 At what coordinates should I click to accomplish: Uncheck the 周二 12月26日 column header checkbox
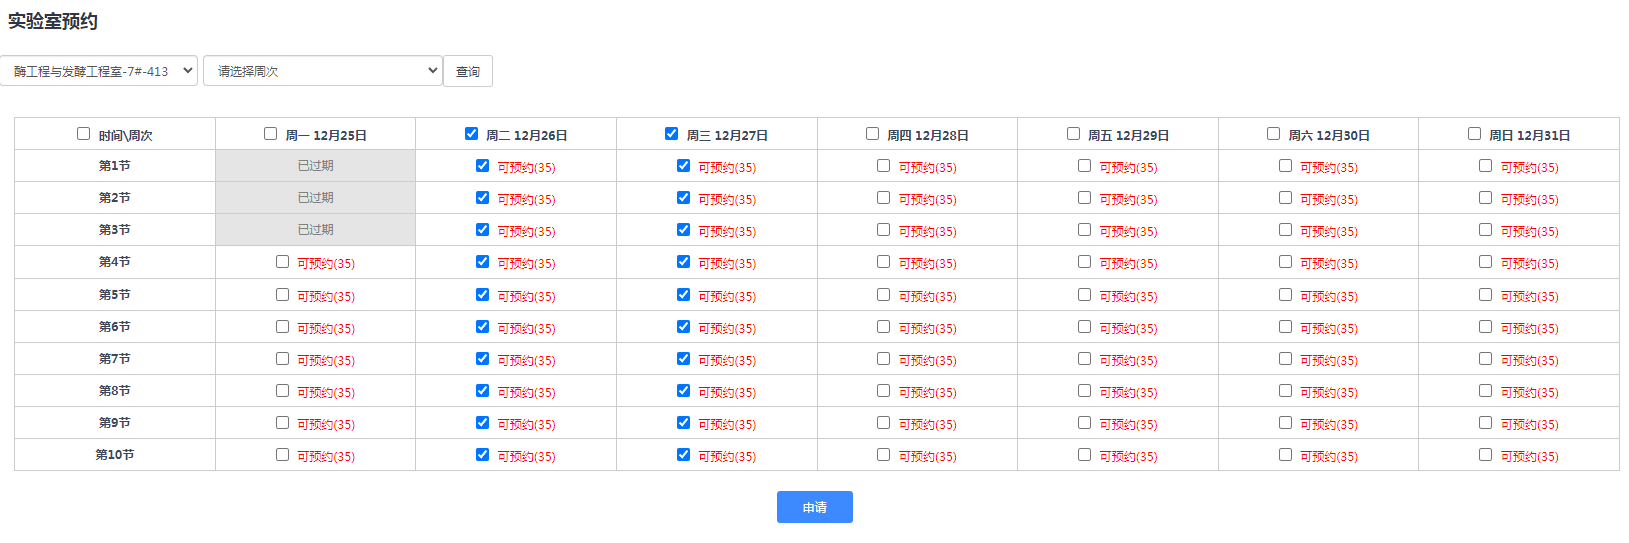click(471, 134)
